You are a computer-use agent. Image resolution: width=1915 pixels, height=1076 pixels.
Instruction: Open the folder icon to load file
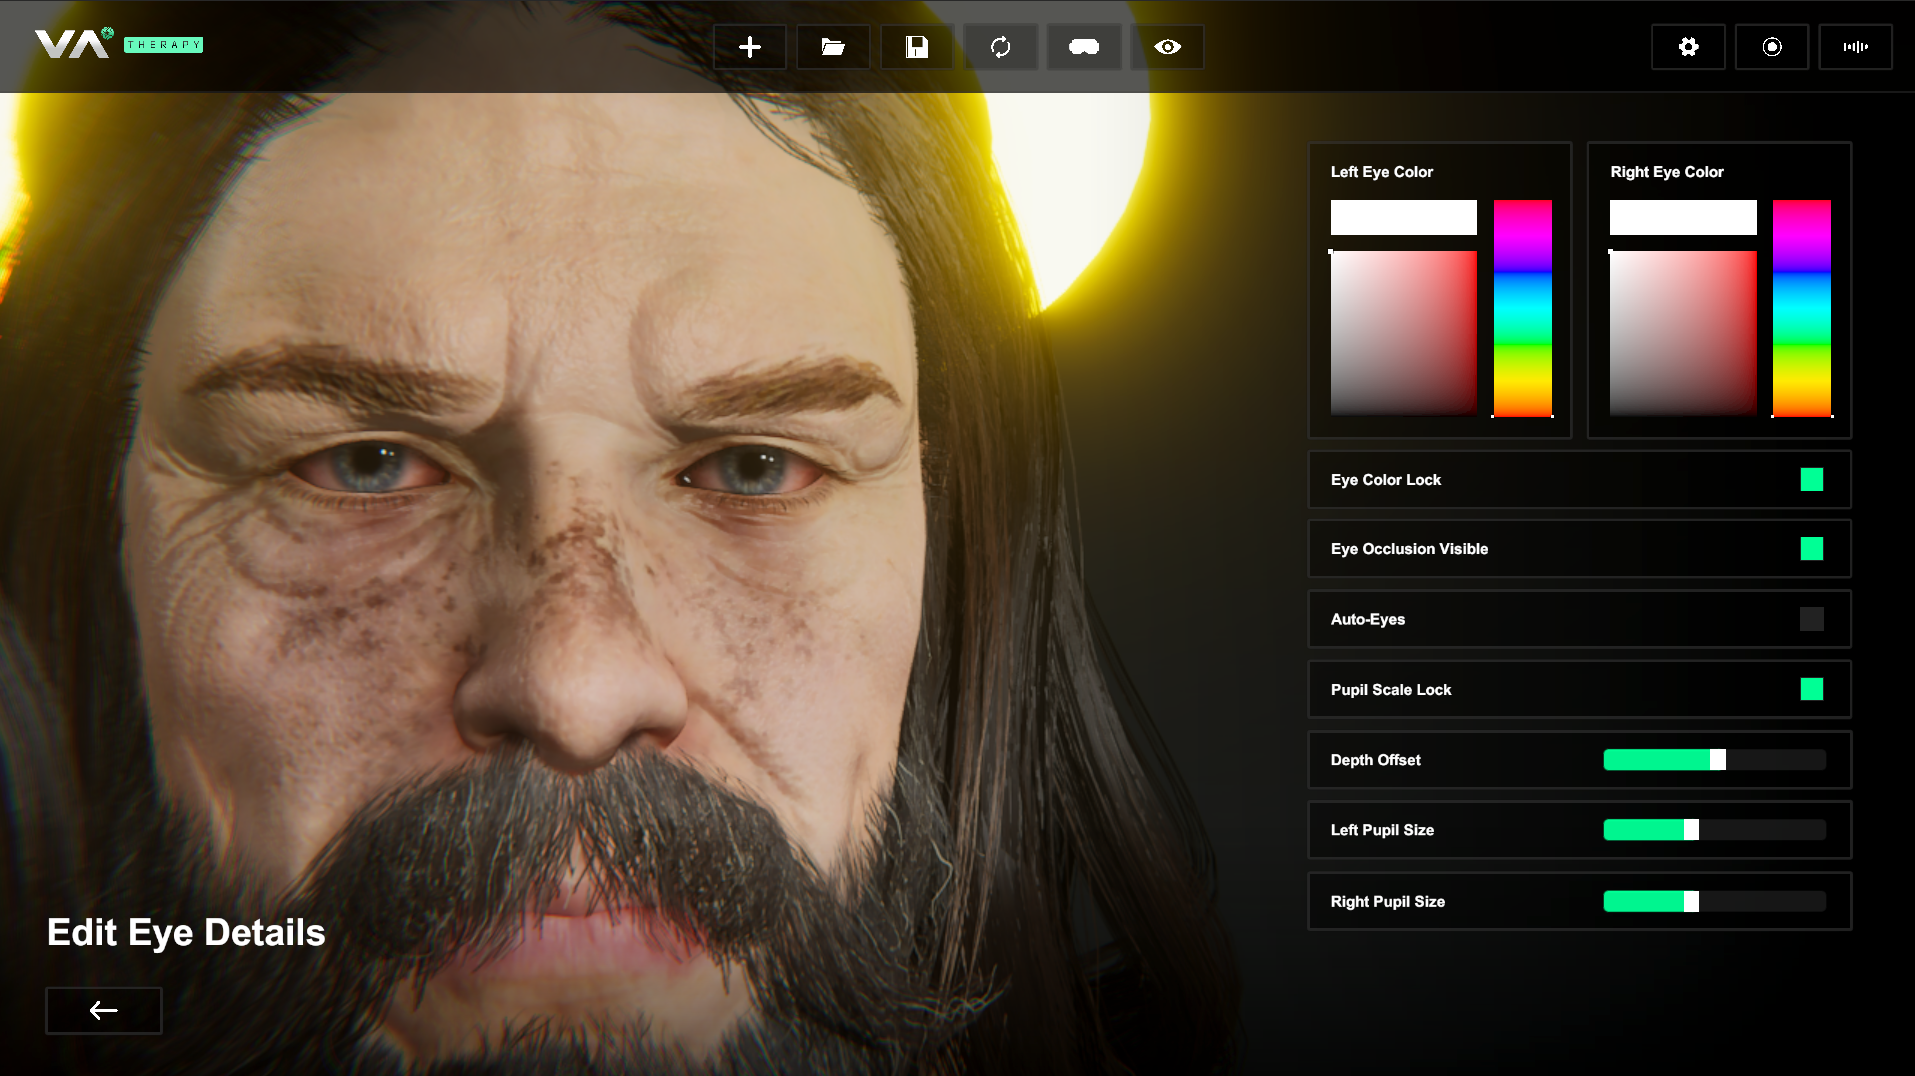pos(833,47)
